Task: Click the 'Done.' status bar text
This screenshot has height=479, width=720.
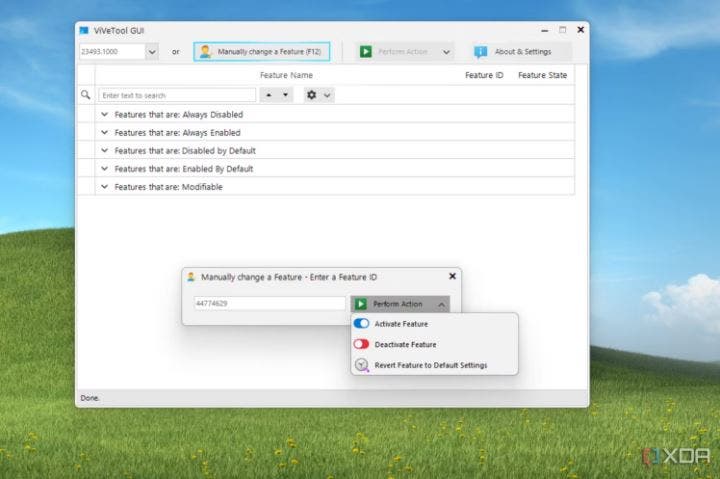Action: [x=90, y=398]
